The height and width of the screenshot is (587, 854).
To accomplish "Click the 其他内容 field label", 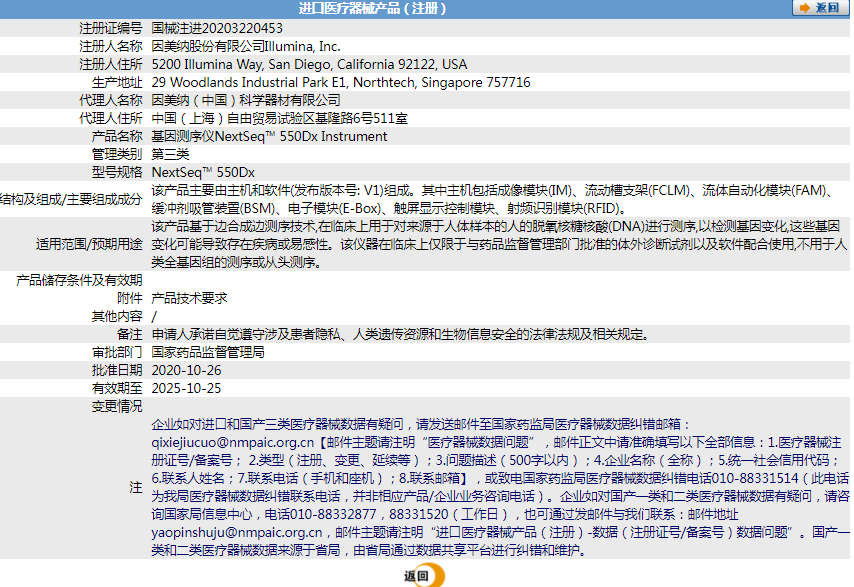I will click(117, 316).
